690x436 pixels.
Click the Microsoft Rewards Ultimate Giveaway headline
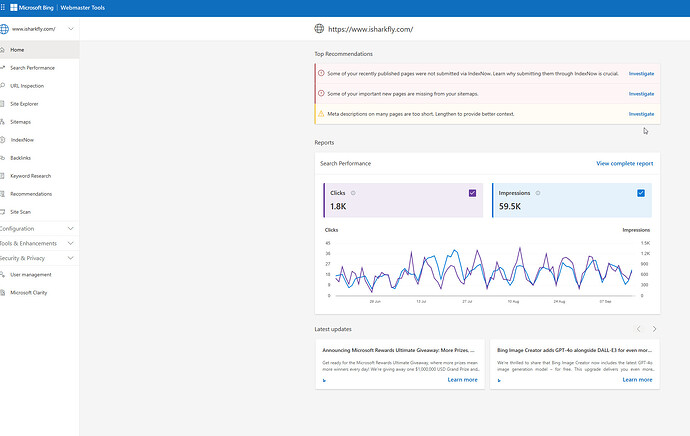(x=398, y=350)
